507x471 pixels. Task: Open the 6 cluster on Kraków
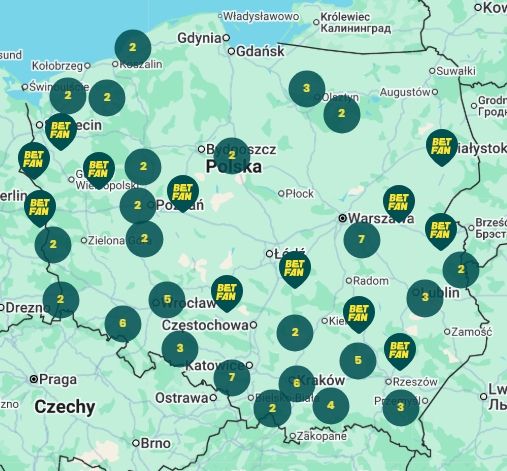(x=297, y=384)
